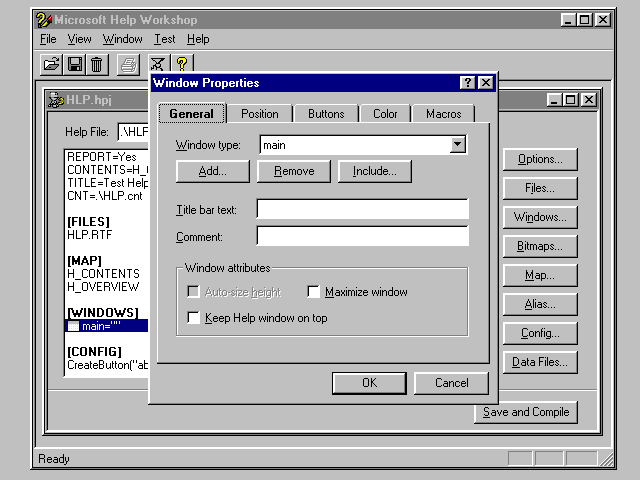
Task: Open the Test menu
Action: tap(164, 39)
